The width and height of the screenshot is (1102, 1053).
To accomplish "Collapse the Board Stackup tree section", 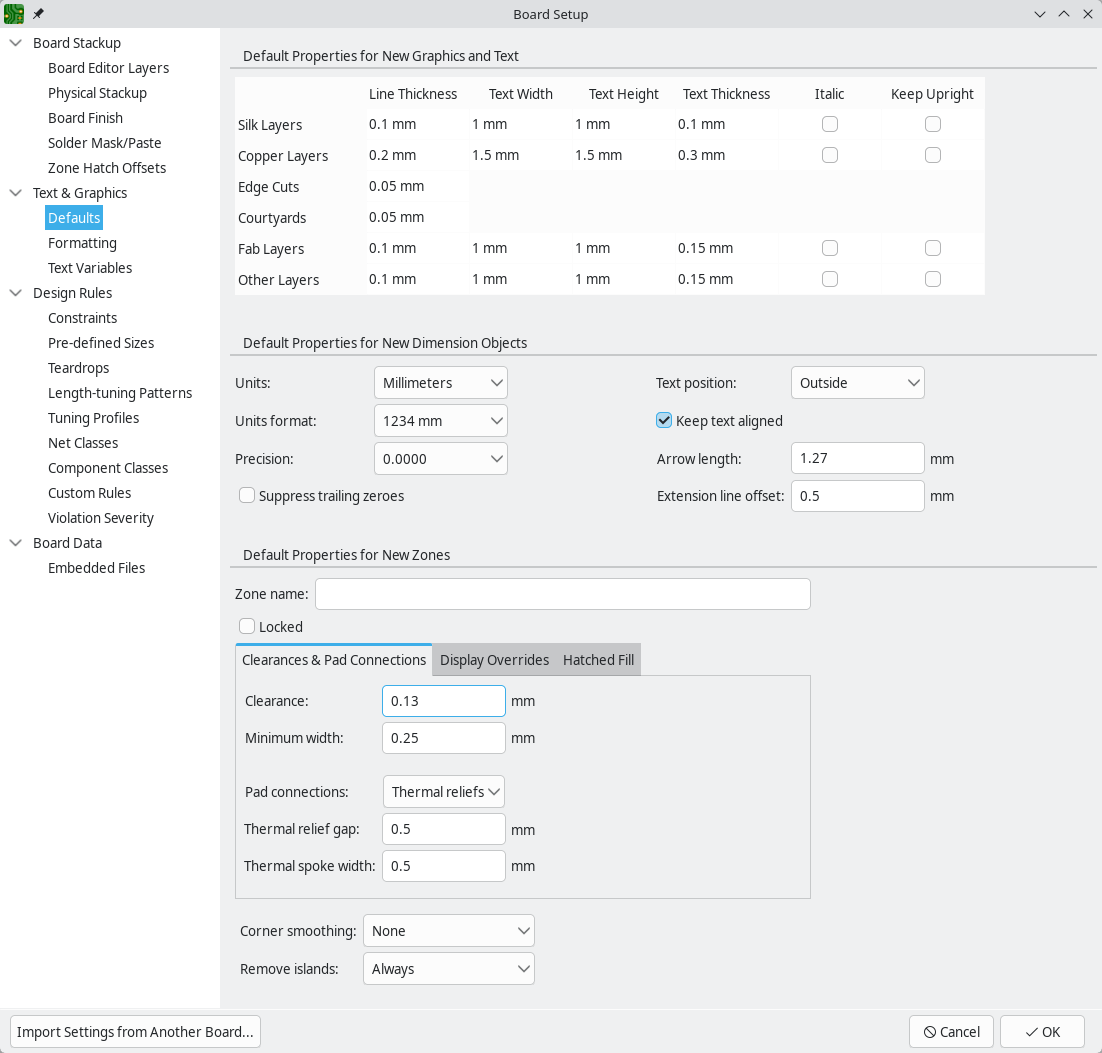I will click(14, 43).
